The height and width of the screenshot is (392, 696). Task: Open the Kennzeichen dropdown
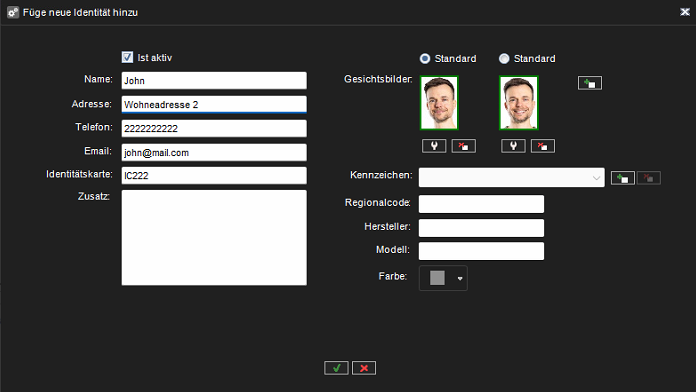[x=511, y=178]
